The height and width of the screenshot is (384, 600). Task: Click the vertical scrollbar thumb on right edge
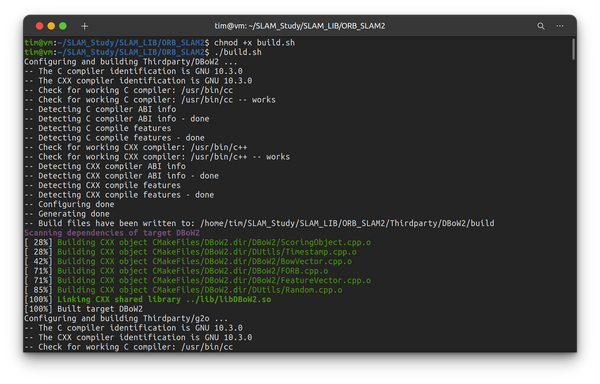(574, 49)
